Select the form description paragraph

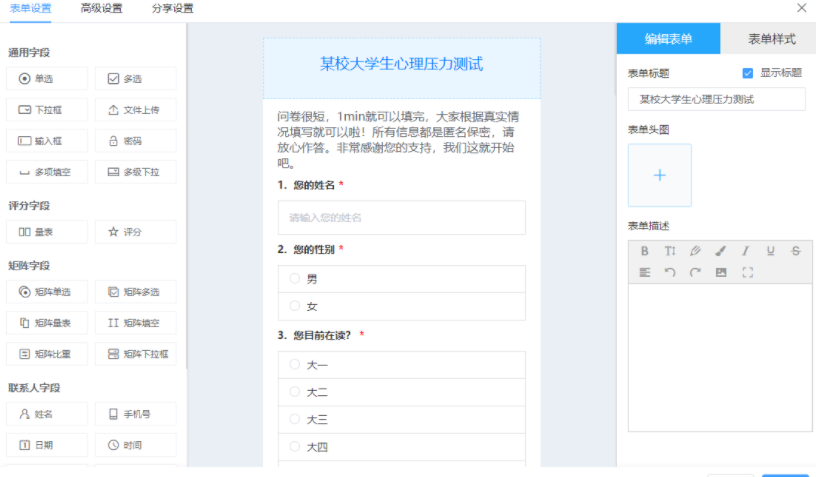398,139
